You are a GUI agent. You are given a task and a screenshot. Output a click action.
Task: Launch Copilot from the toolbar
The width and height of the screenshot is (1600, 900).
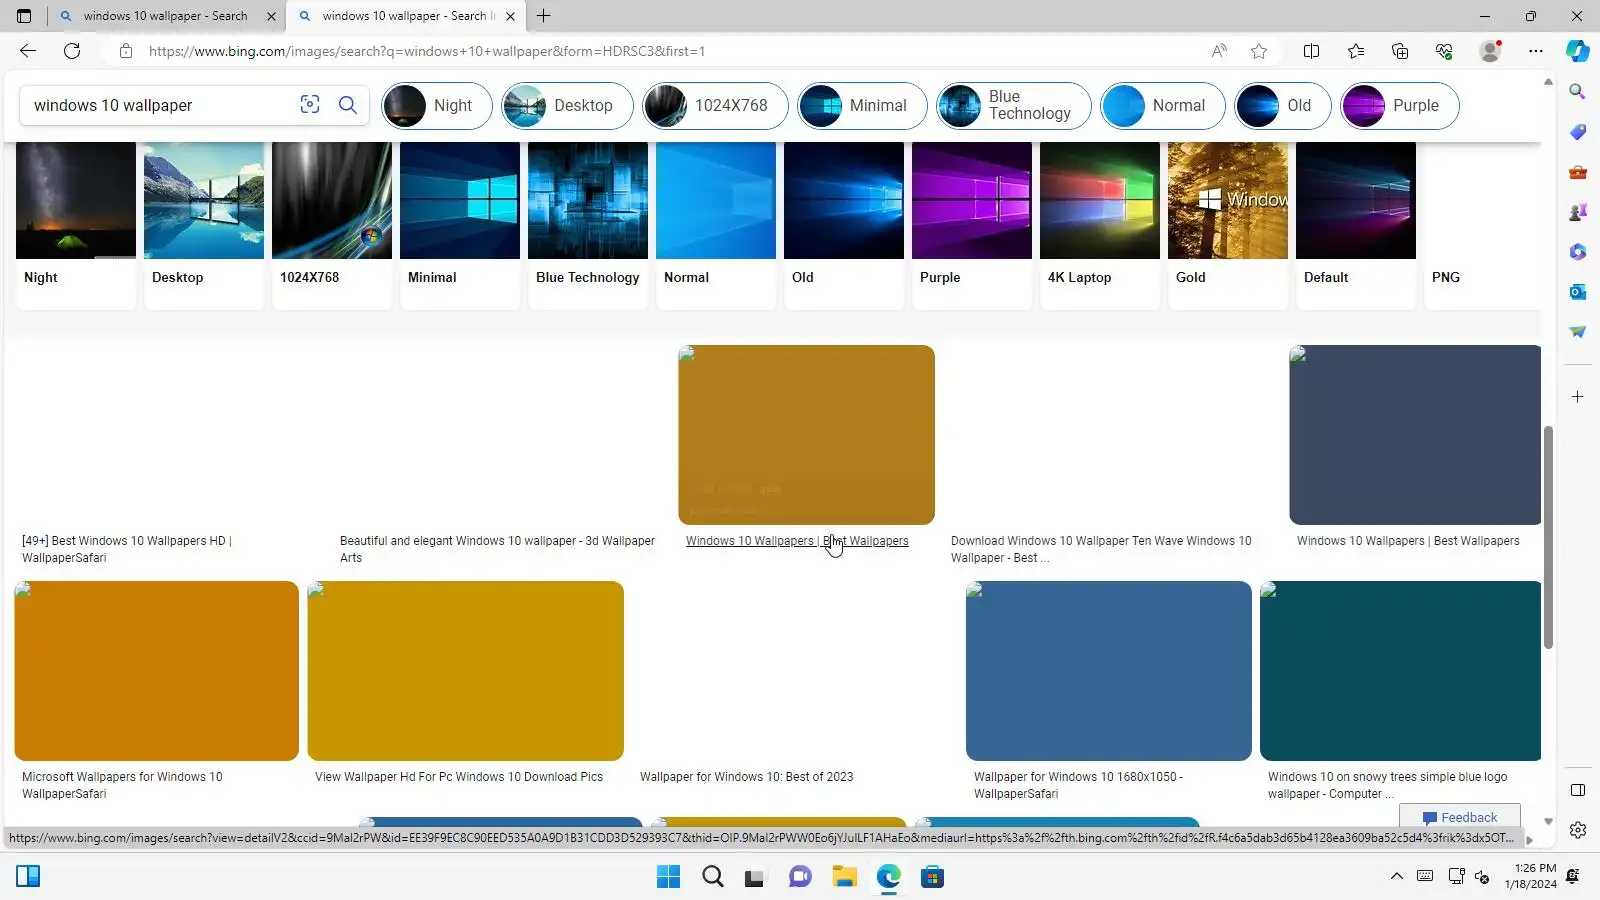pos(1578,51)
